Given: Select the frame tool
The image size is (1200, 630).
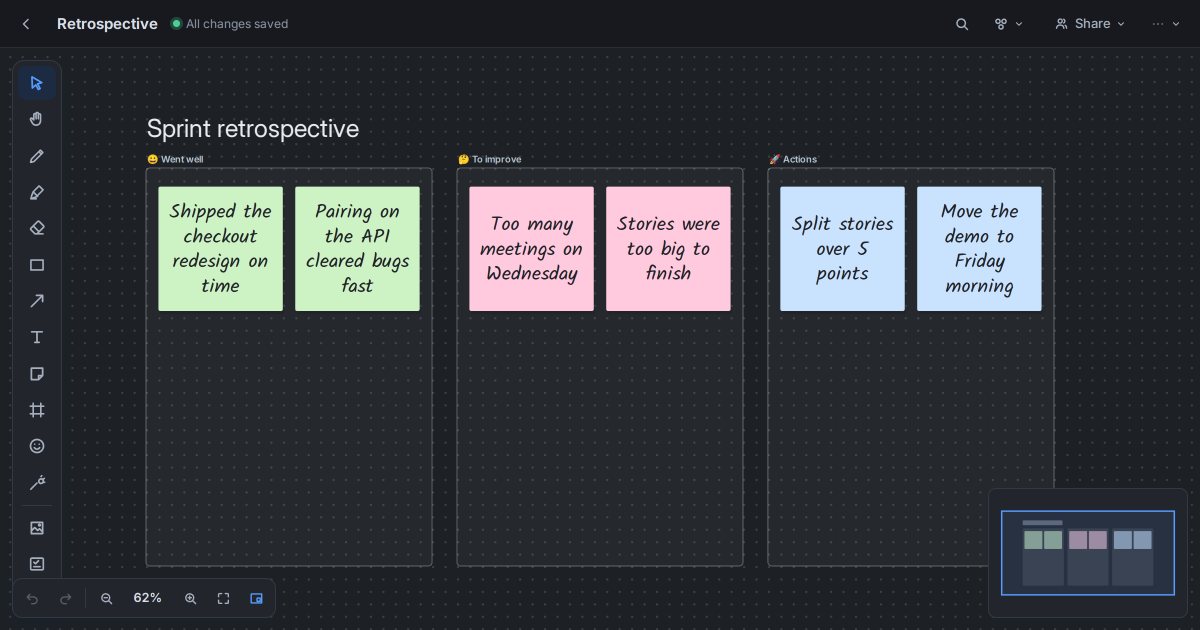Looking at the screenshot, I should coord(37,410).
